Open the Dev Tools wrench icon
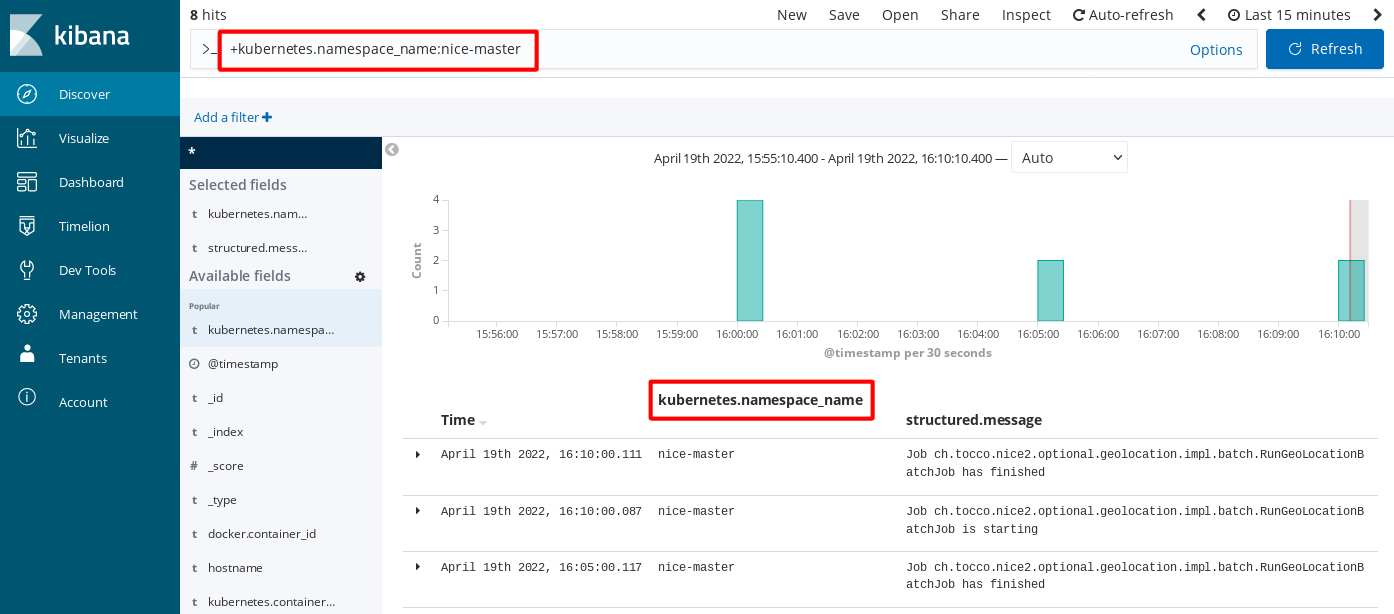Viewport: 1394px width, 614px height. click(x=27, y=270)
